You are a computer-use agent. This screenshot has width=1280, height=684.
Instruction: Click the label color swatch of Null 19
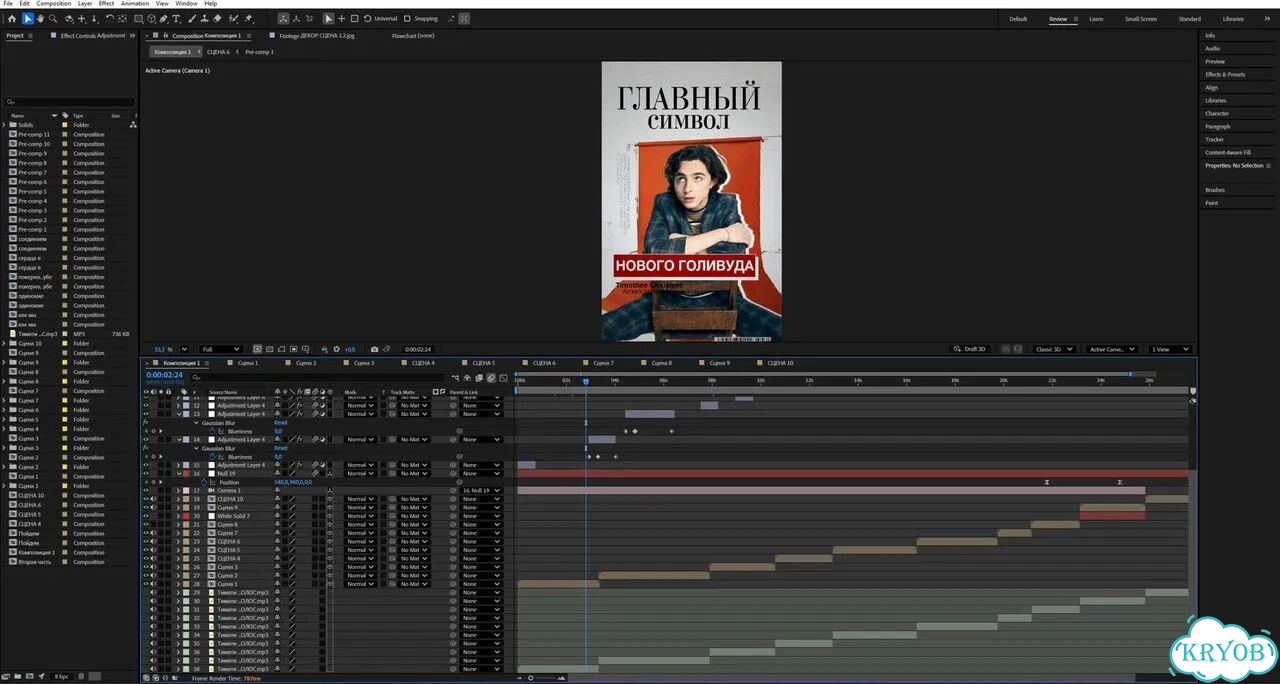pyautogui.click(x=186, y=474)
